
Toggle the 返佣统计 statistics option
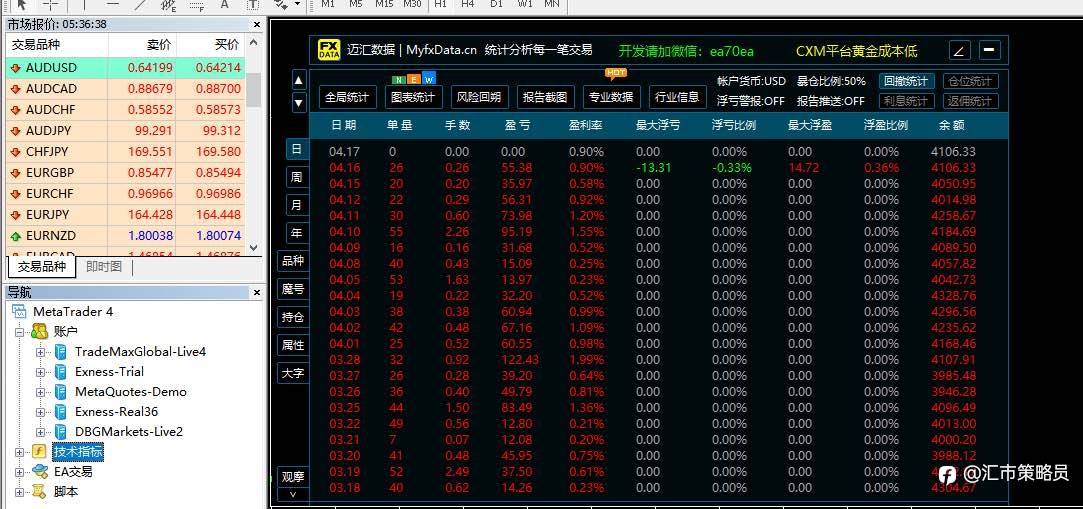[970, 101]
